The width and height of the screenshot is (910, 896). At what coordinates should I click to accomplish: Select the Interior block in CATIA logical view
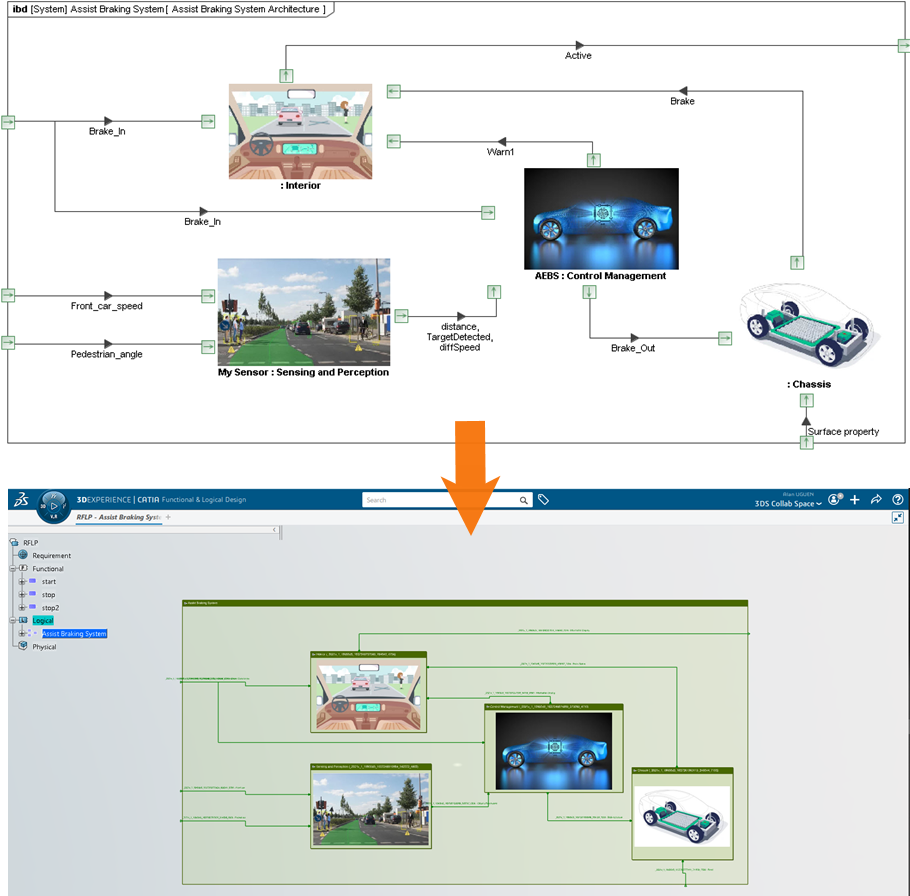[x=369, y=692]
